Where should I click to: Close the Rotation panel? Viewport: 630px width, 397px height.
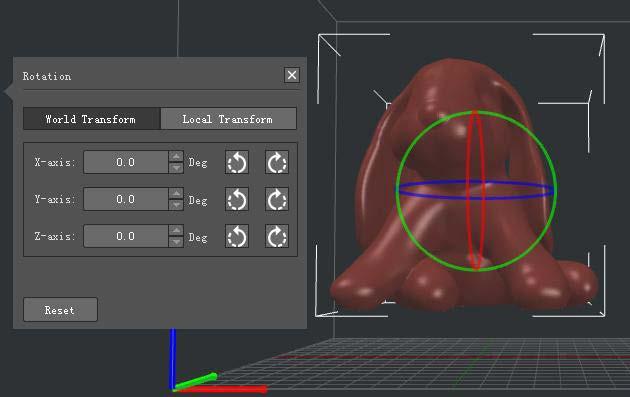coord(292,75)
